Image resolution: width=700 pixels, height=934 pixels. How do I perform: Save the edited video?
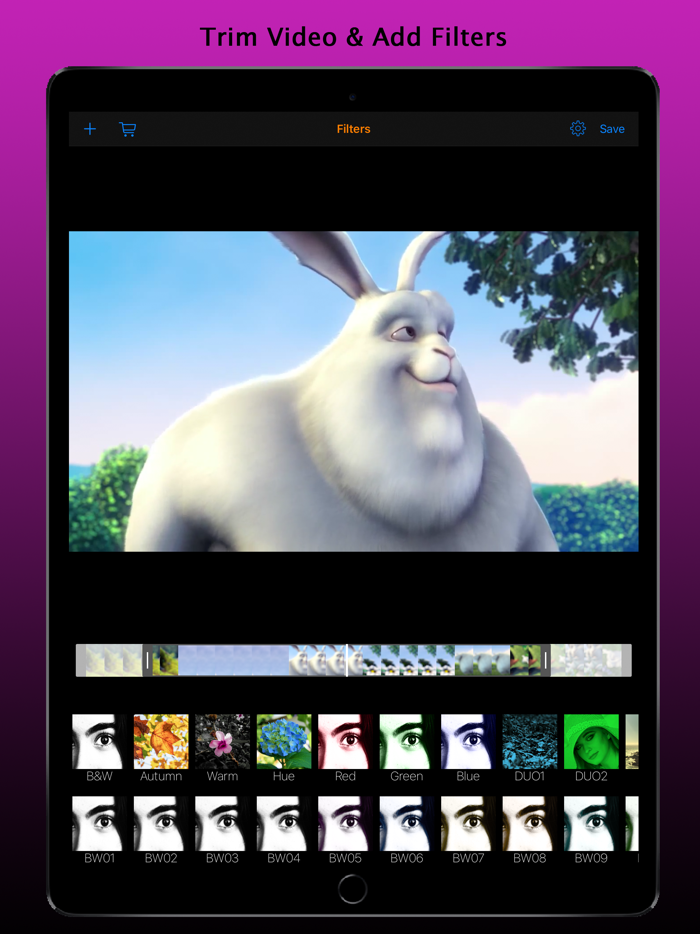pyautogui.click(x=612, y=129)
